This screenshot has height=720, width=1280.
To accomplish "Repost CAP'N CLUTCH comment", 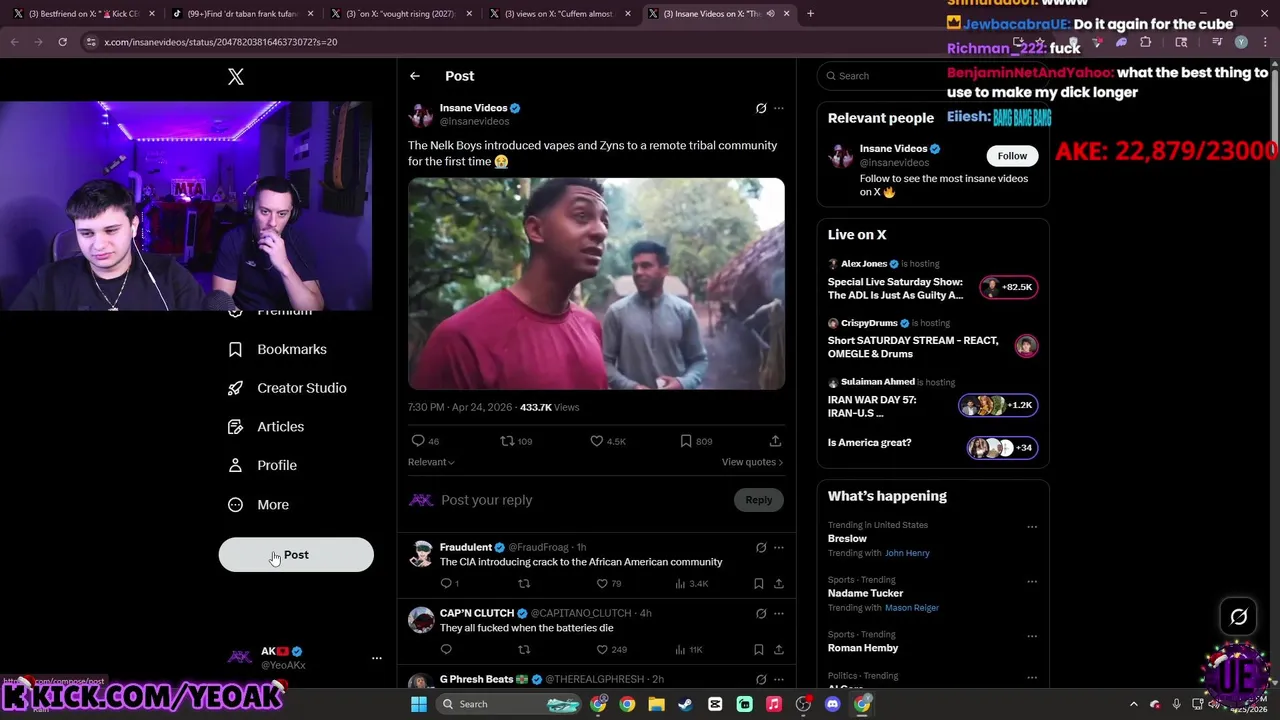I will pos(523,650).
